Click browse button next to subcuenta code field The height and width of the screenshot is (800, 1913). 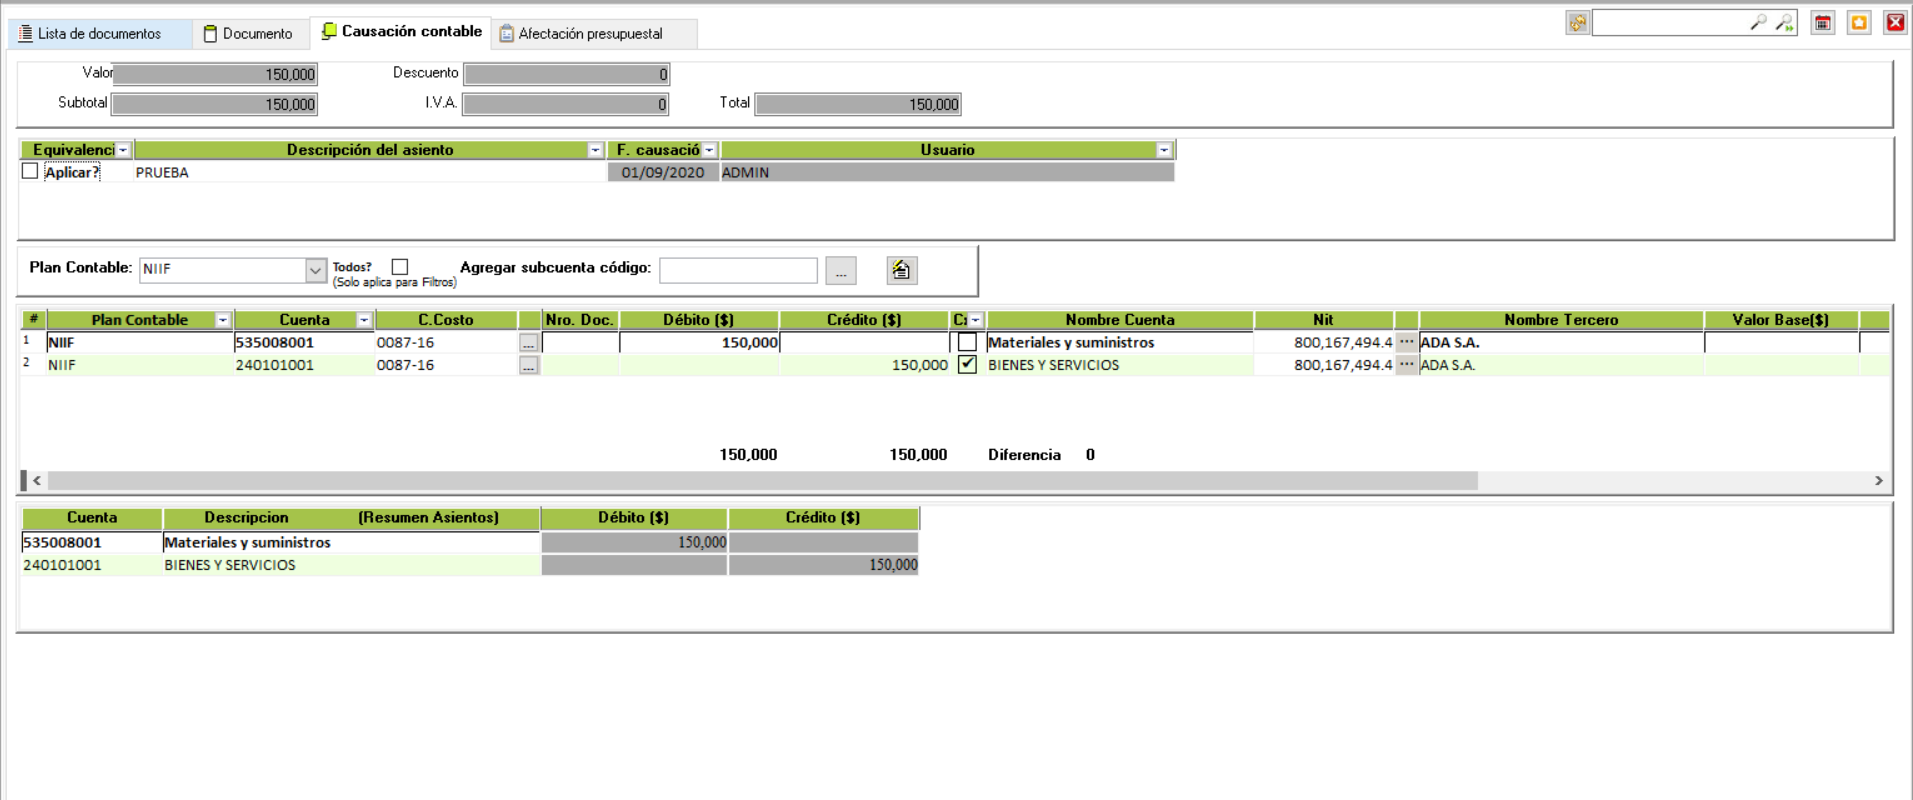[x=841, y=271]
